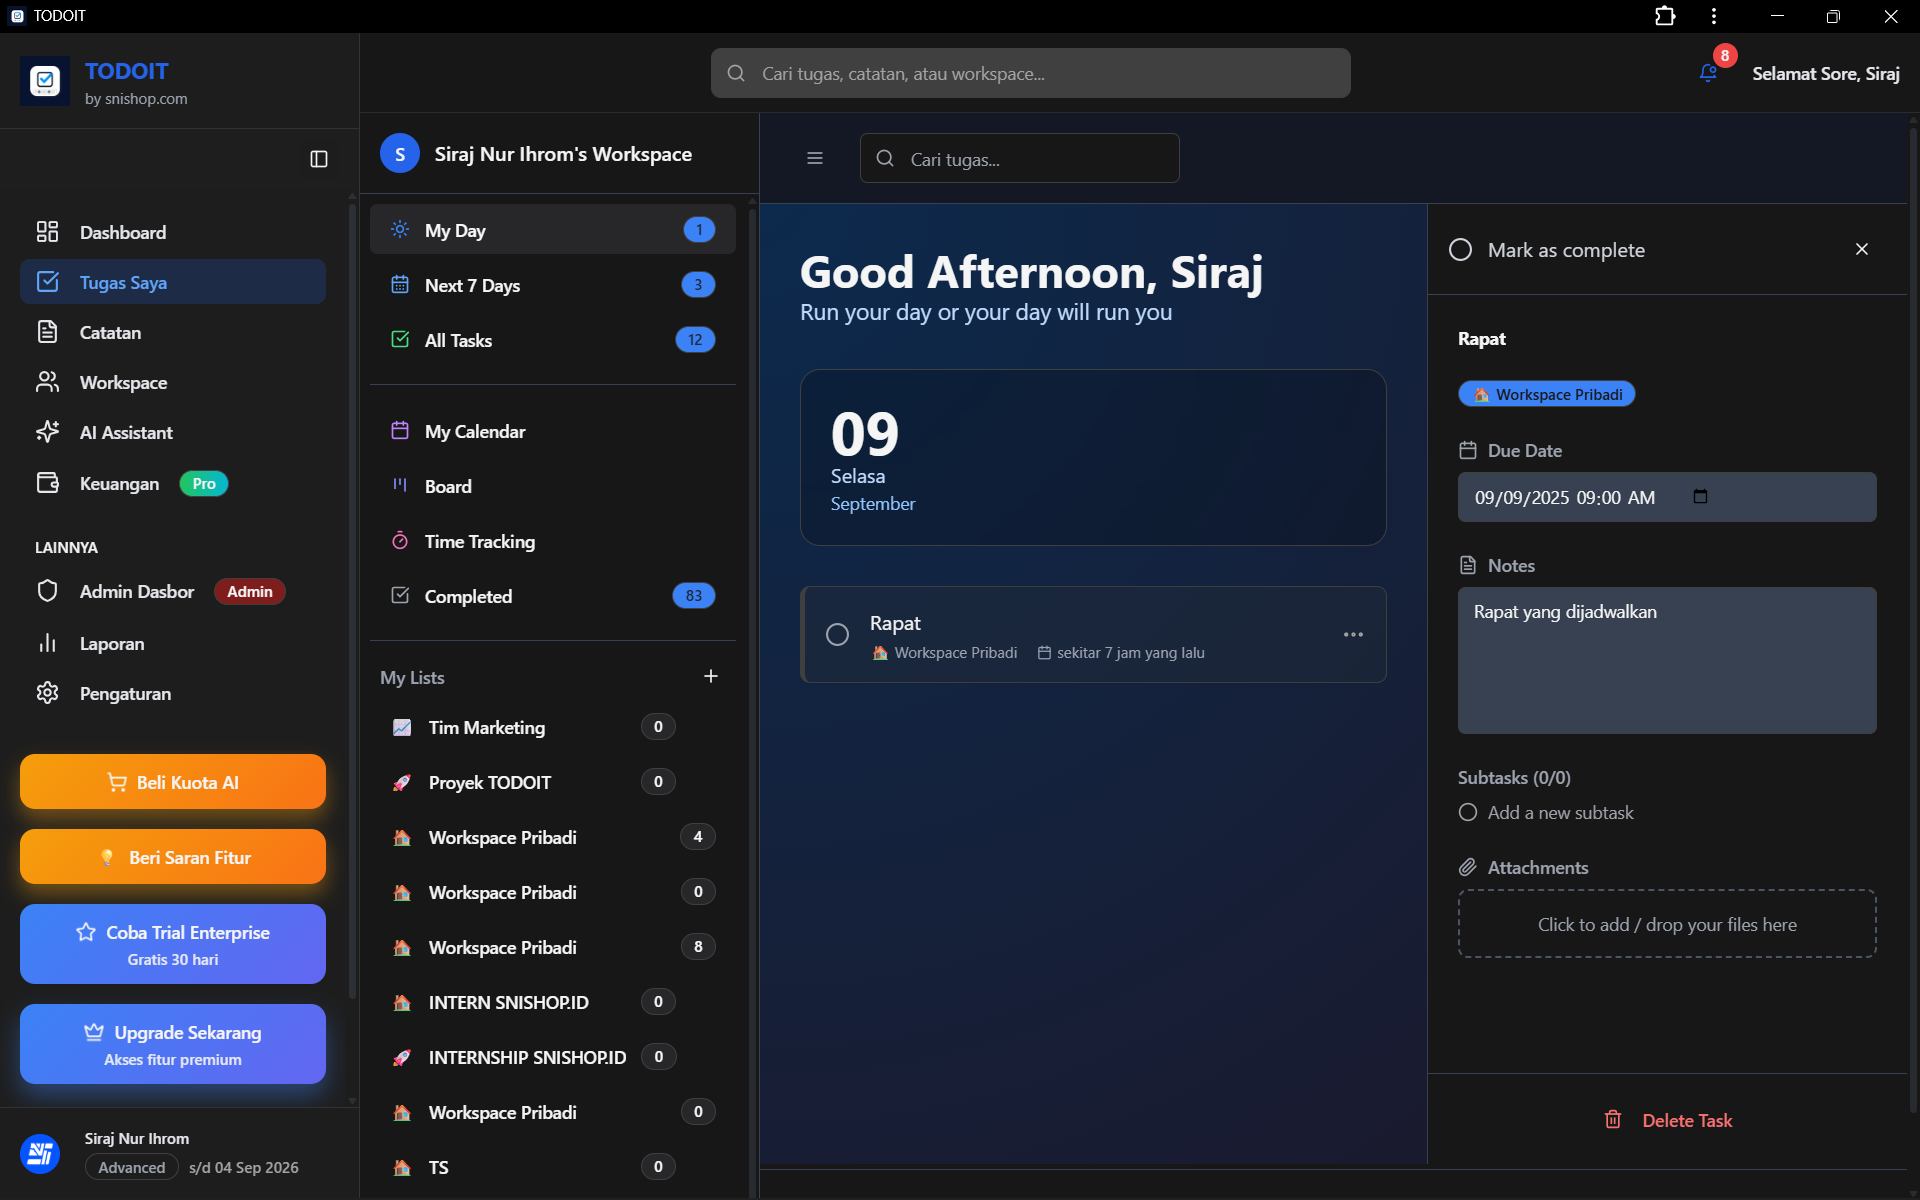
Task: Click the Delete Task button
Action: click(x=1668, y=1120)
